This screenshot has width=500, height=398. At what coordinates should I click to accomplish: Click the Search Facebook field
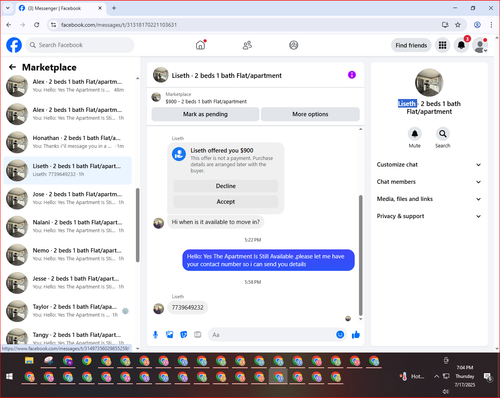[80, 45]
